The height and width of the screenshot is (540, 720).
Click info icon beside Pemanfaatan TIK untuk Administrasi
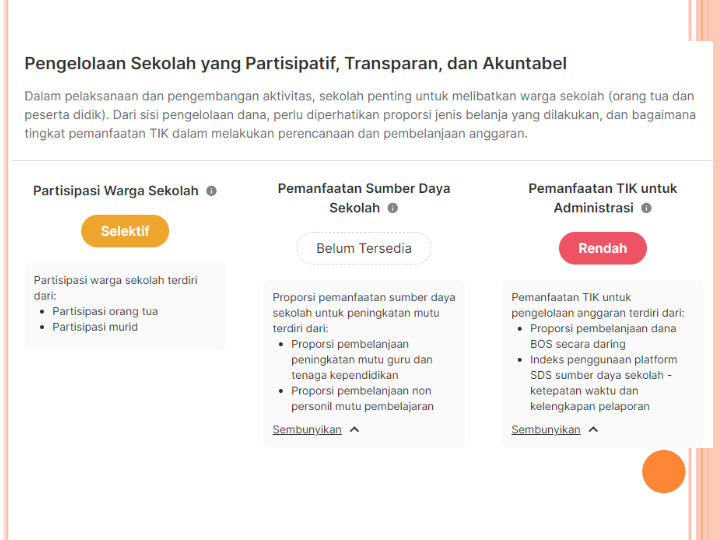pyautogui.click(x=646, y=208)
